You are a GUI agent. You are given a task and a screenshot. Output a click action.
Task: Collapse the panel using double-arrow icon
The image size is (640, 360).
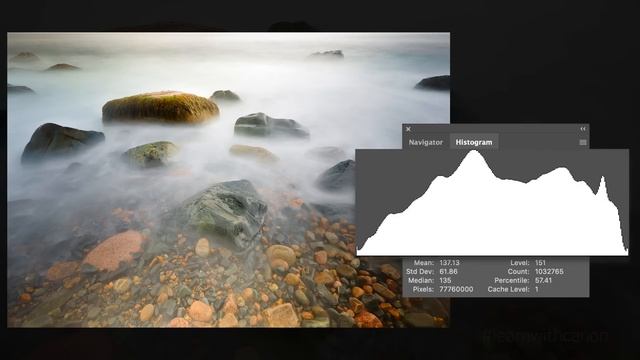click(583, 129)
